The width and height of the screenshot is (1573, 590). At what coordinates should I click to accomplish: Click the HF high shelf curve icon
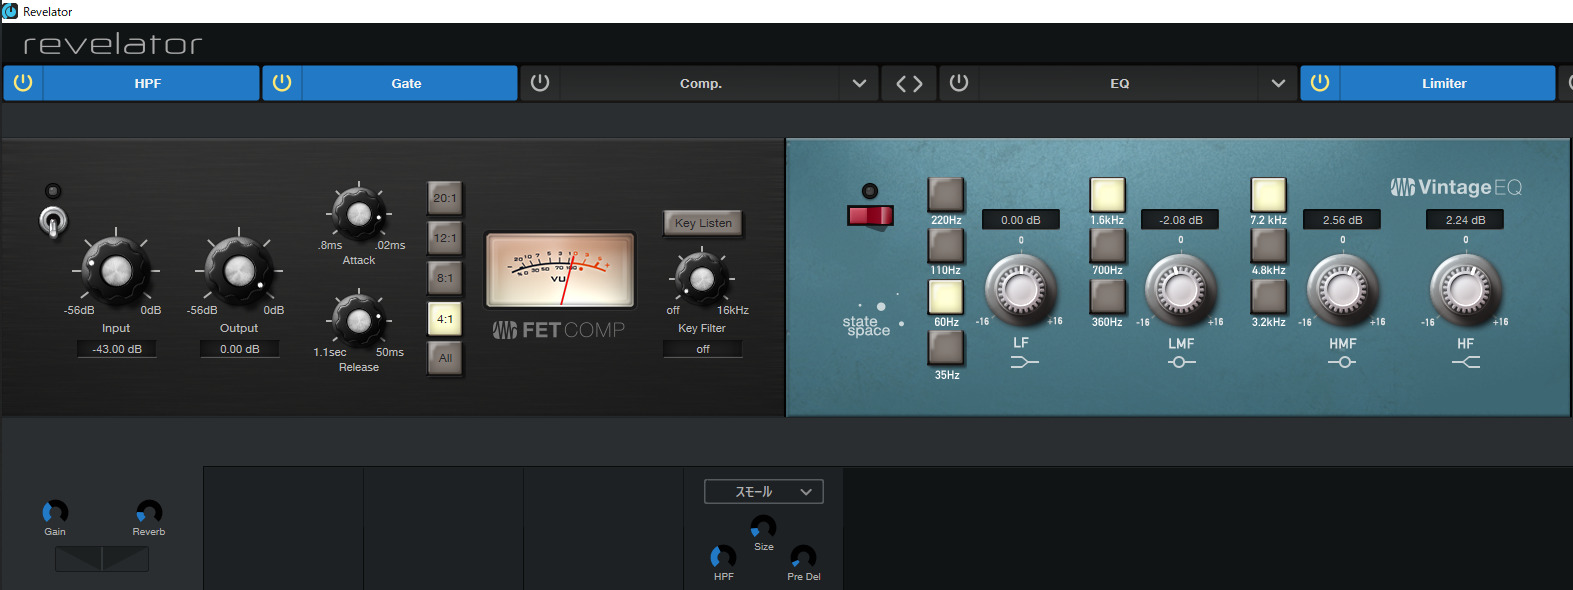coord(1466,362)
